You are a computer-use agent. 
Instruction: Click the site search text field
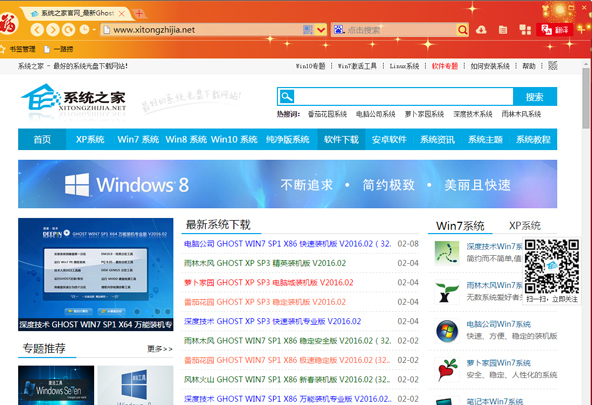coord(404,97)
